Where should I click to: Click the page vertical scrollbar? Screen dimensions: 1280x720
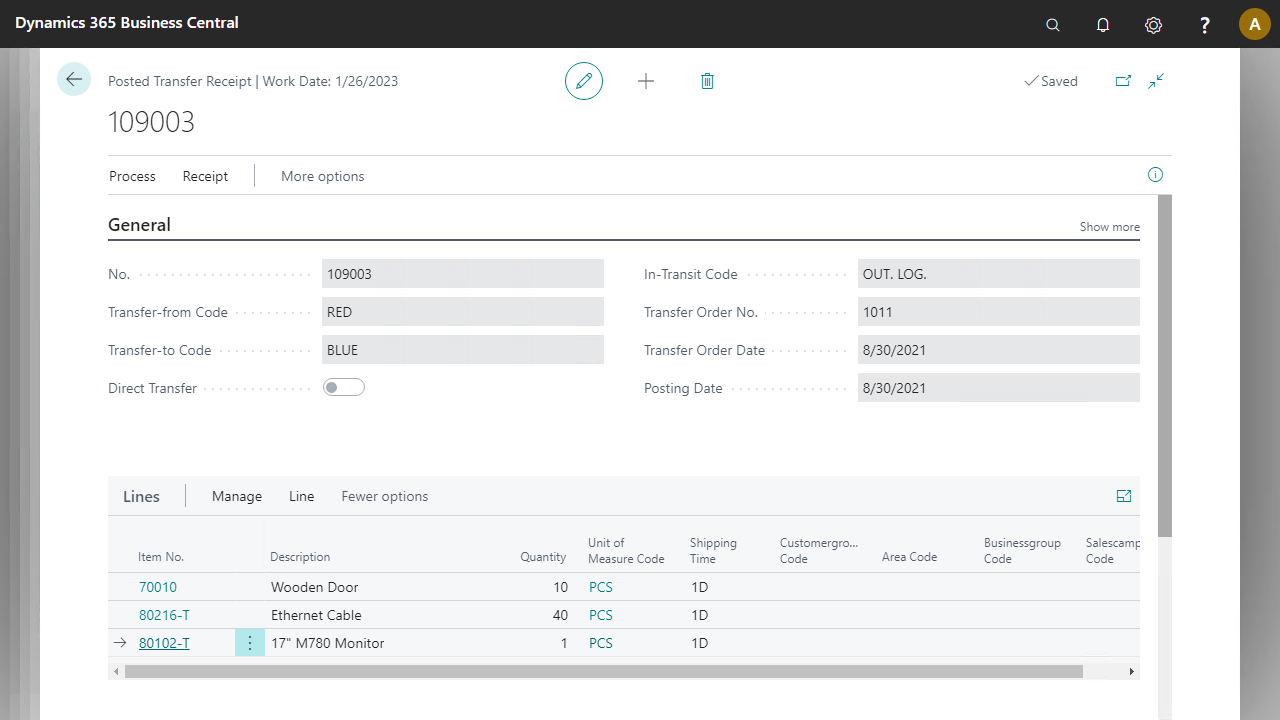(1165, 366)
